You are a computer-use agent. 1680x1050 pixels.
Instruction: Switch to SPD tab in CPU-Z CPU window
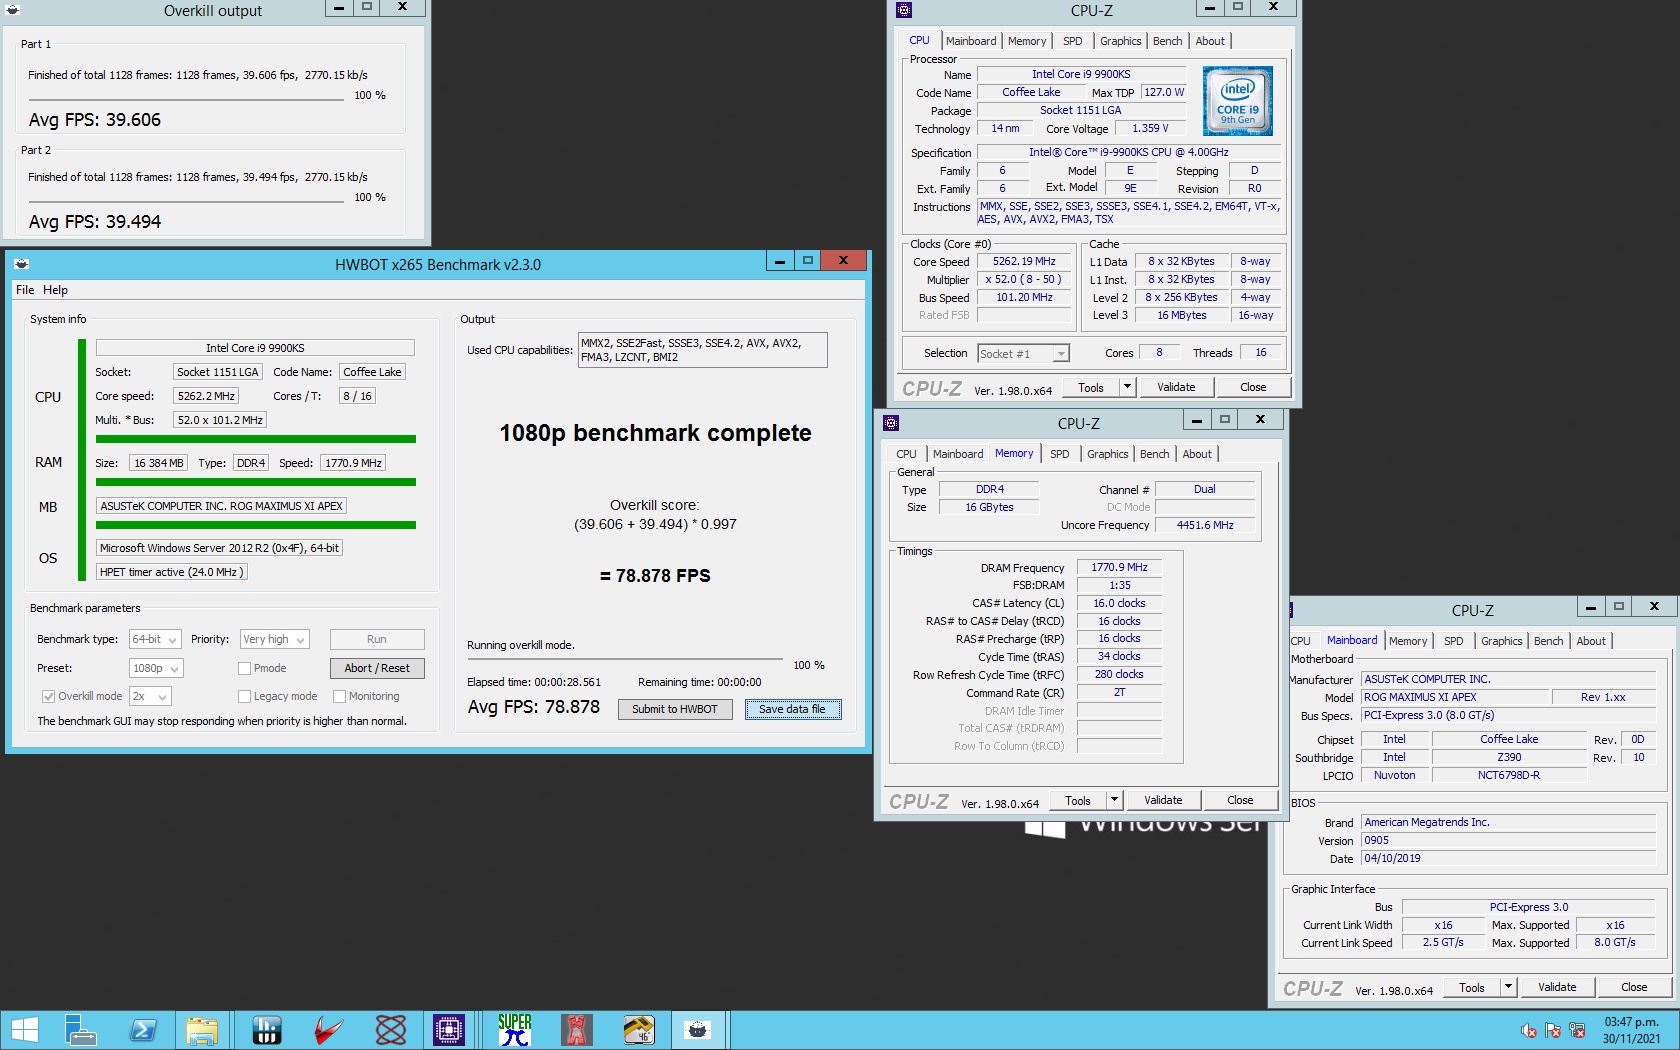tap(1072, 41)
